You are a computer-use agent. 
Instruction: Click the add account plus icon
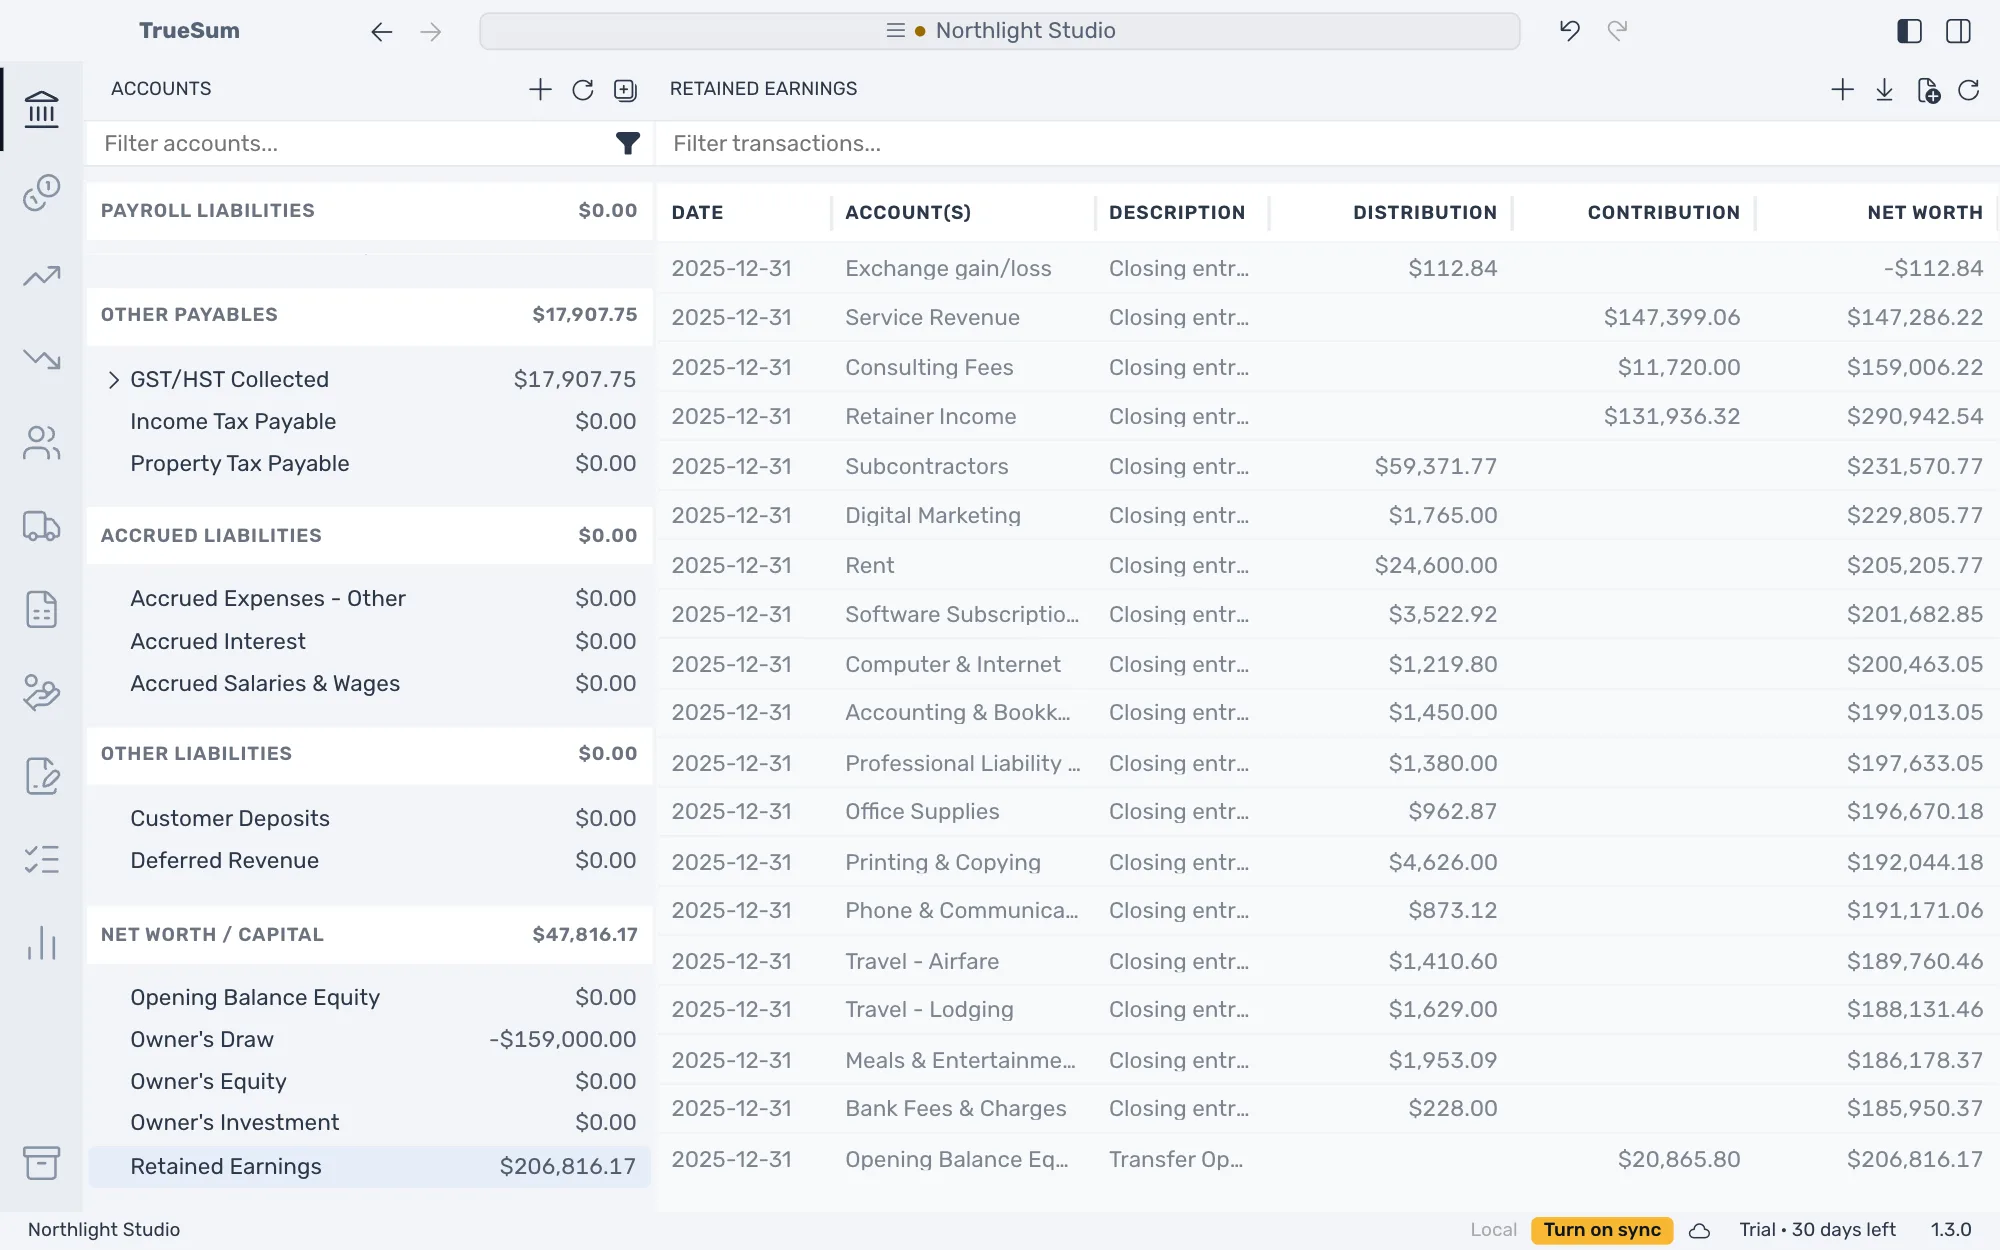click(x=540, y=90)
